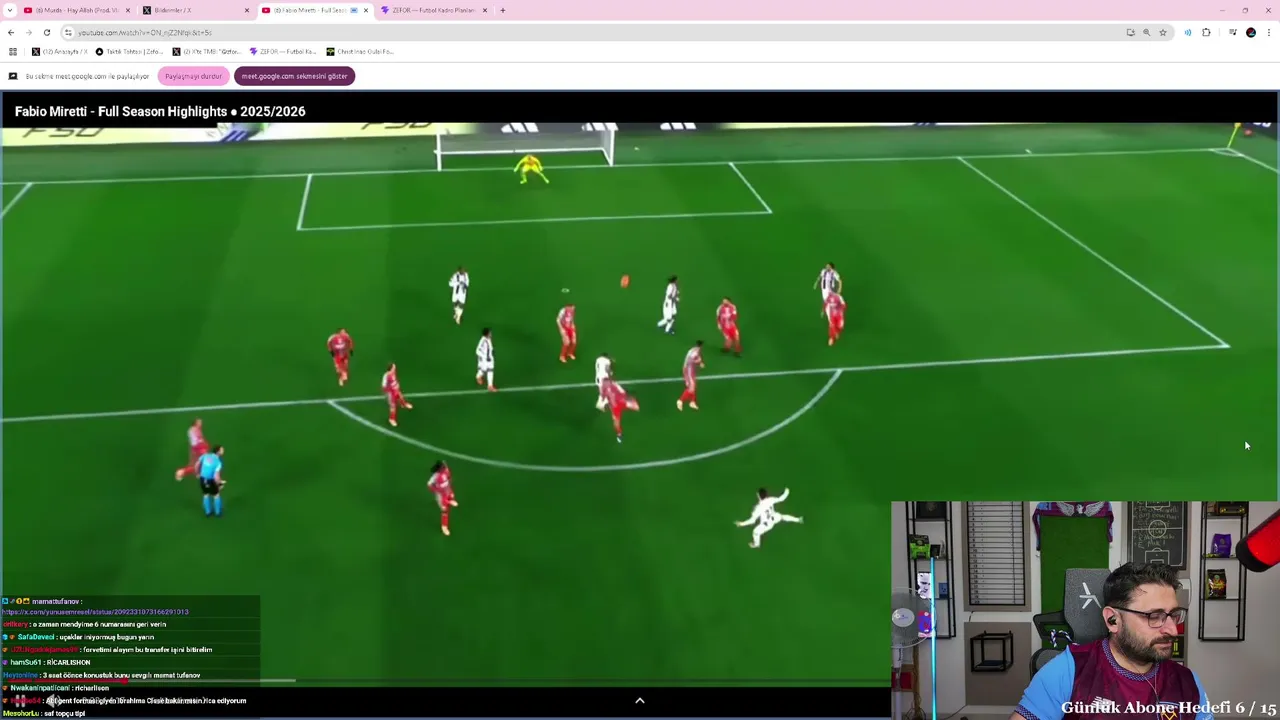Switch to the Bildirimler / X tab

point(195,10)
